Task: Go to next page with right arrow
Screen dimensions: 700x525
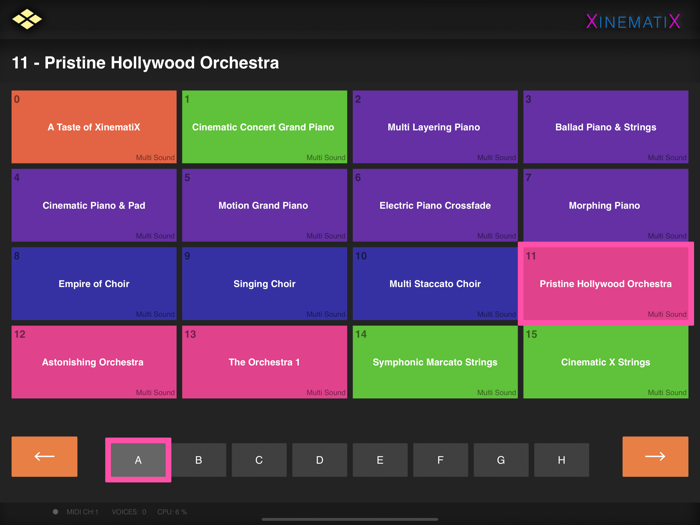Action: tap(655, 456)
